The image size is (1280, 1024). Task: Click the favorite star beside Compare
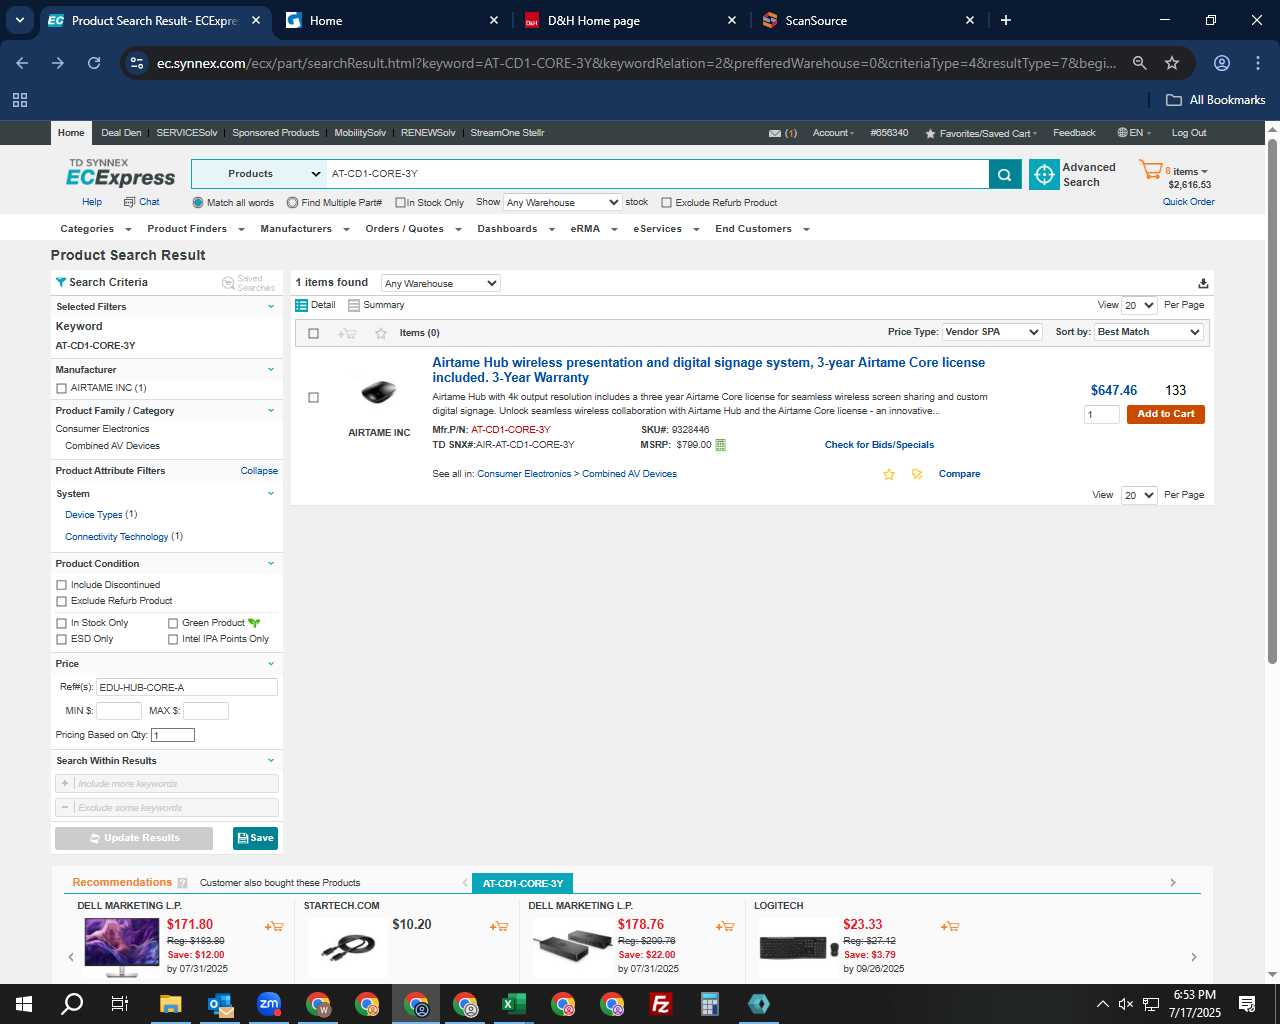click(889, 474)
